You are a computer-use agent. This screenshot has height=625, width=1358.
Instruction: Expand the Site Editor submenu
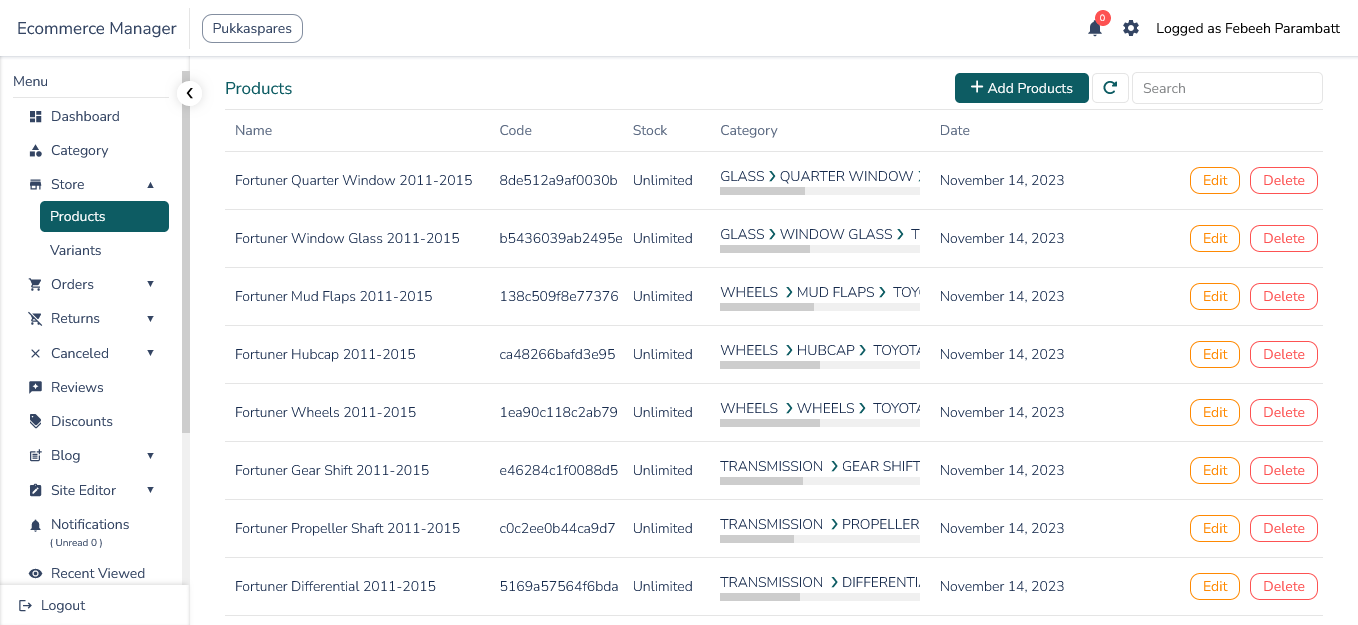[x=151, y=491]
